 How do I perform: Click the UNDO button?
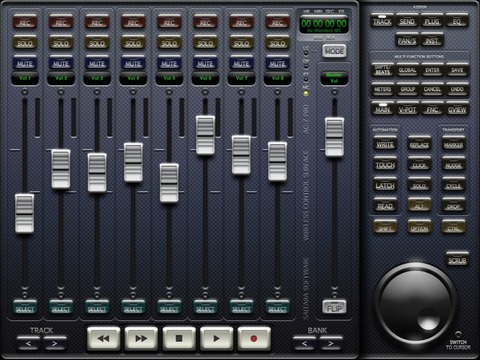click(457, 89)
